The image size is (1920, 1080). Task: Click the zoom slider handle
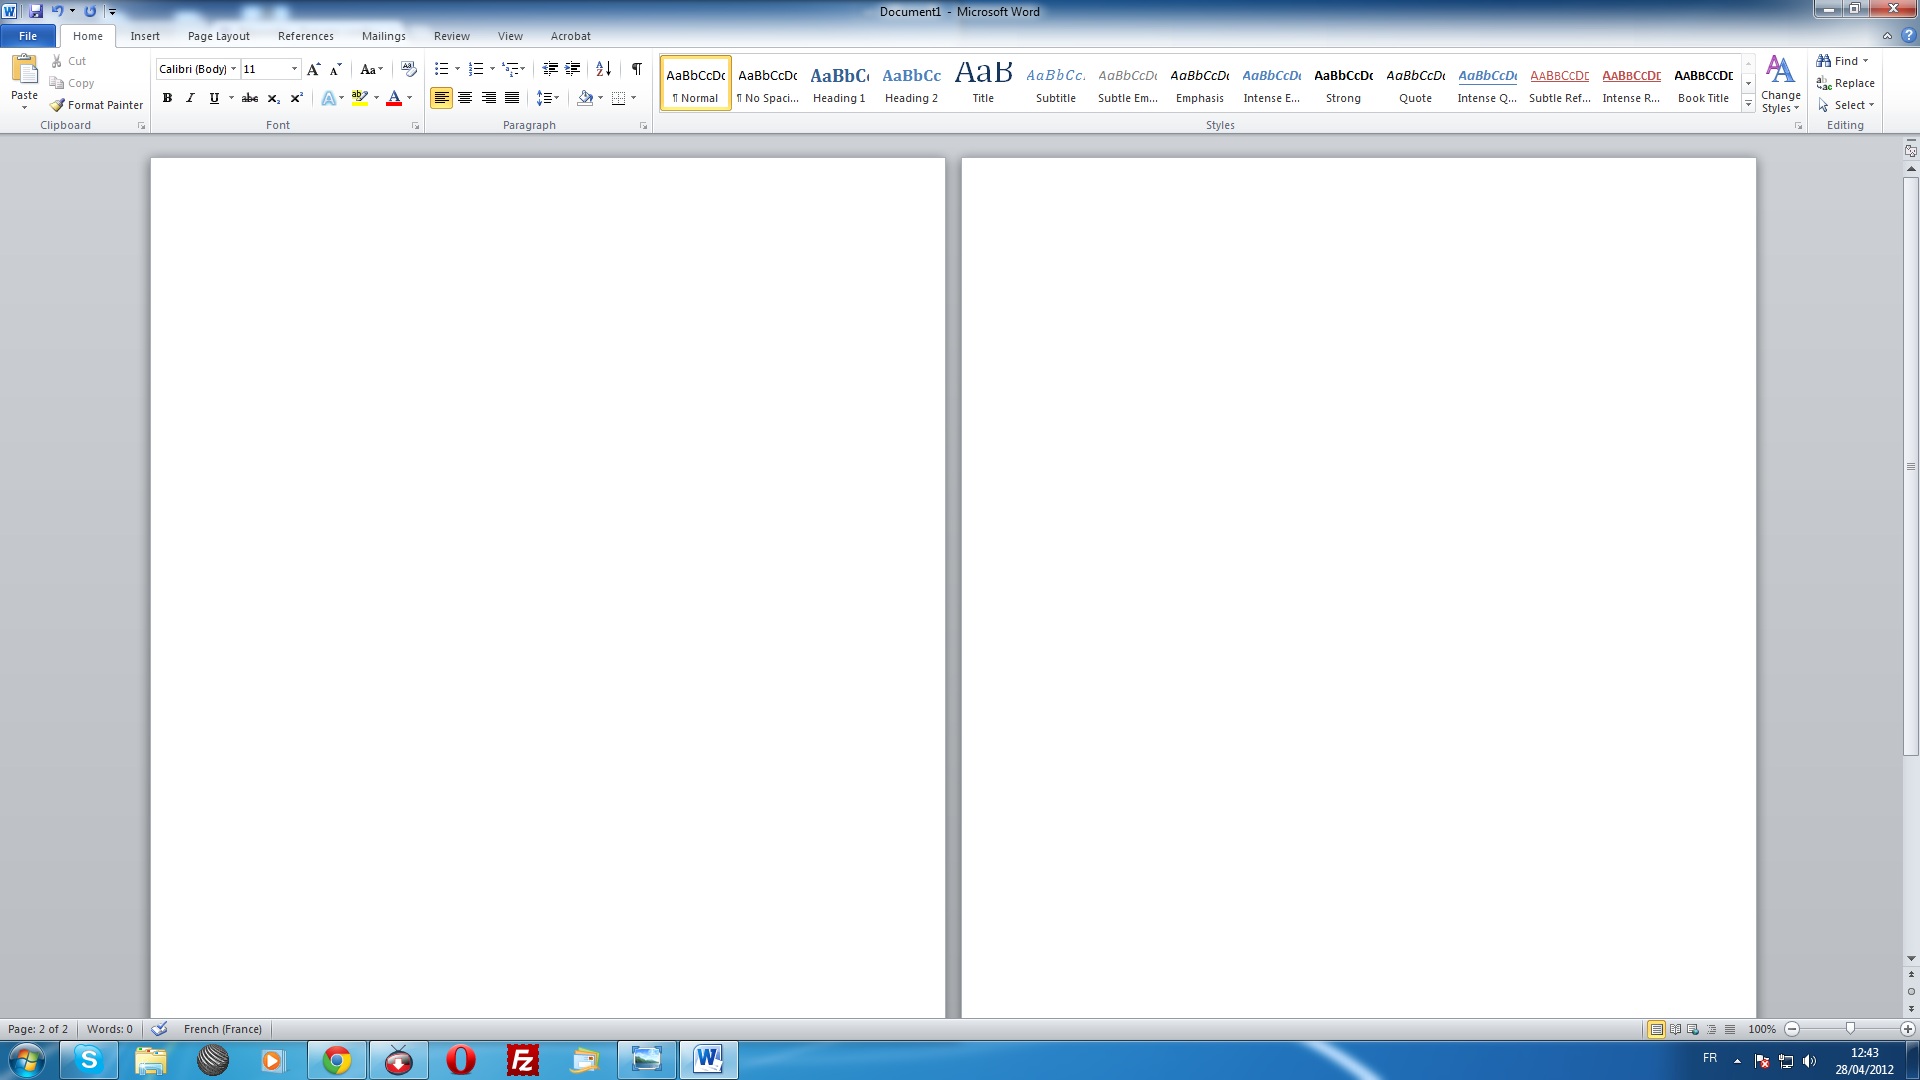(1850, 1028)
